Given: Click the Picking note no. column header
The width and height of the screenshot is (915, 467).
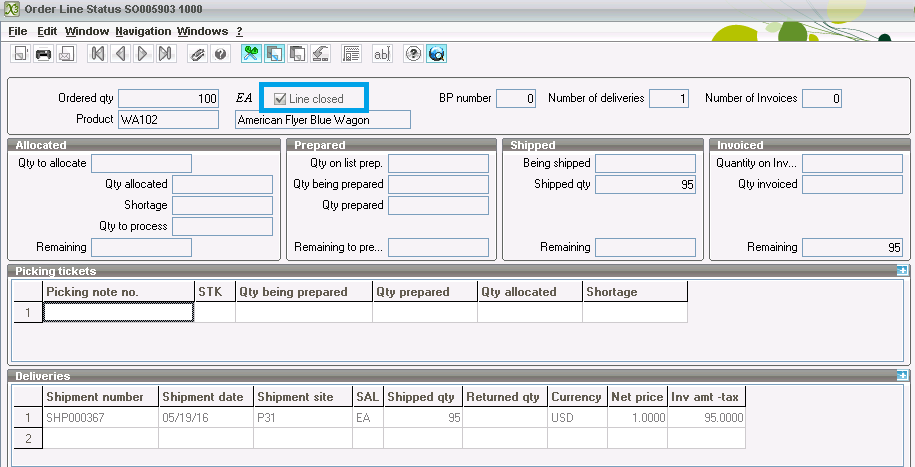Looking at the screenshot, I should point(118,291).
